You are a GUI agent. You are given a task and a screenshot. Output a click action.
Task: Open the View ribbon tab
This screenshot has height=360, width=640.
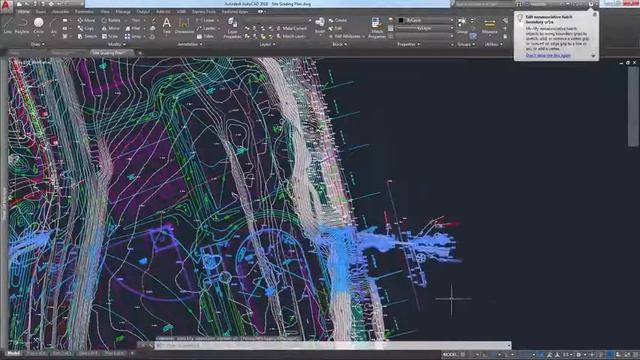pos(105,12)
